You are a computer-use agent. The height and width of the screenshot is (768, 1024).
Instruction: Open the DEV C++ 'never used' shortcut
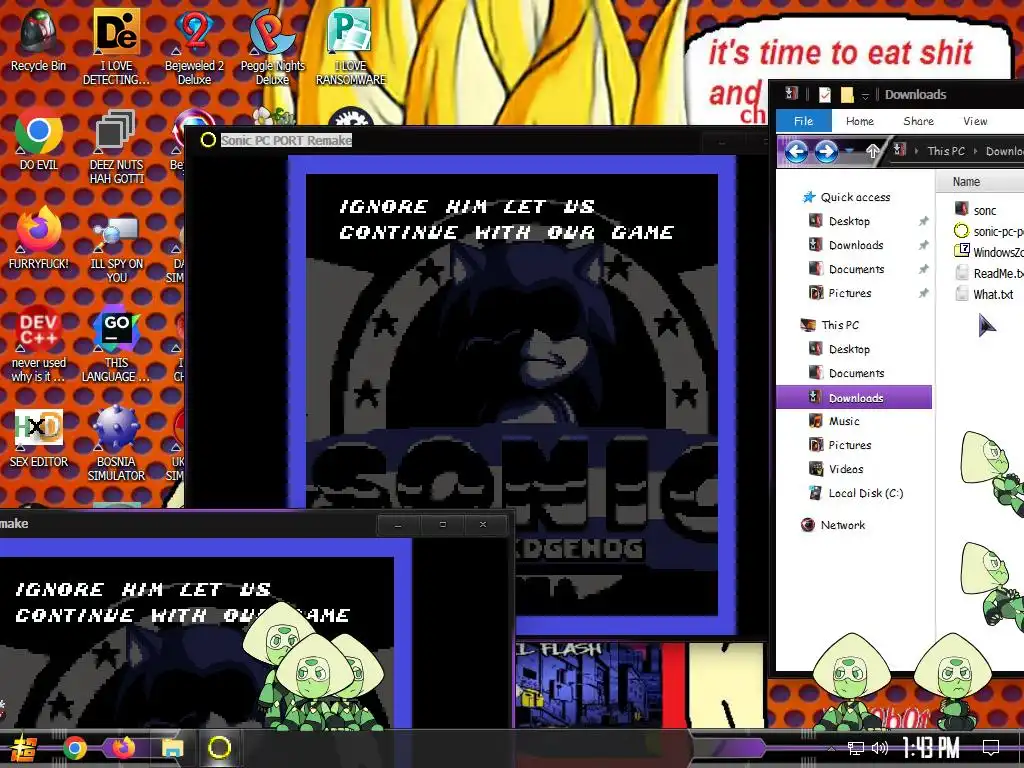pos(39,344)
